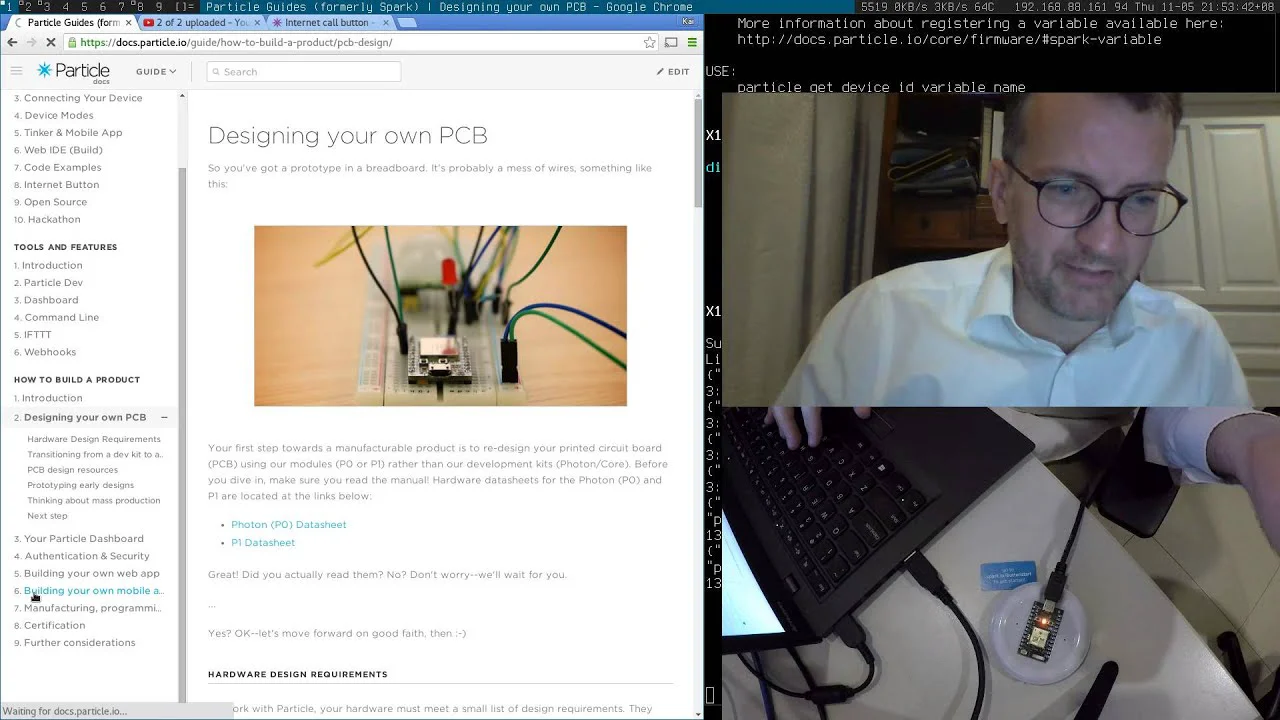The height and width of the screenshot is (720, 1280).
Task: Jump to PCB design resources subsection
Action: [x=72, y=470]
